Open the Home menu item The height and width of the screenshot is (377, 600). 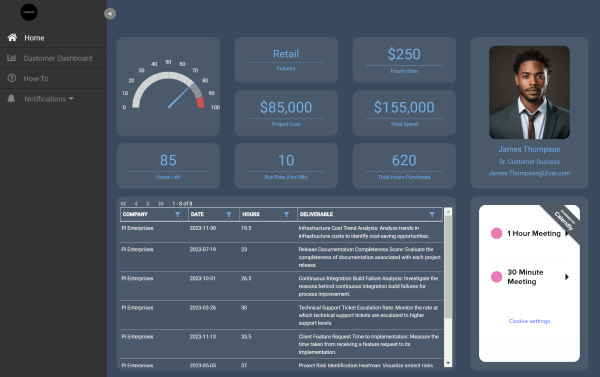point(53,38)
